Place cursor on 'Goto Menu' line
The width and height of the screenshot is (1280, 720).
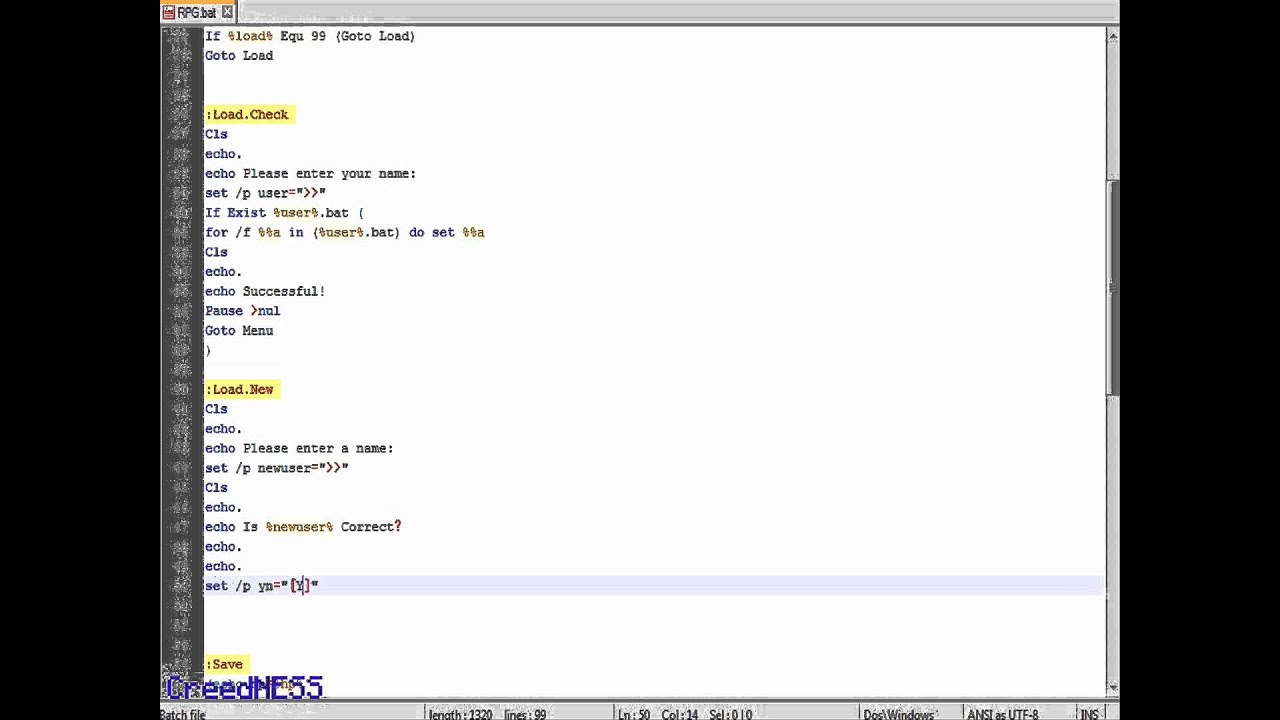pos(239,331)
